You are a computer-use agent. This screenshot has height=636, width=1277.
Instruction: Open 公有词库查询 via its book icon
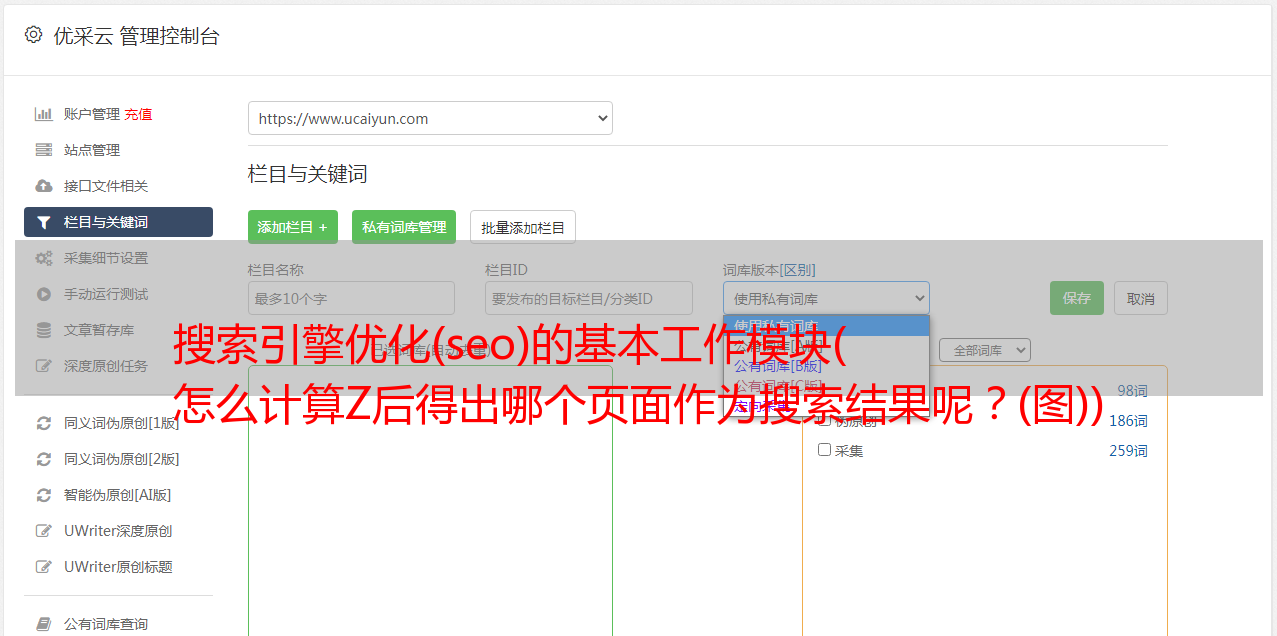tap(44, 624)
